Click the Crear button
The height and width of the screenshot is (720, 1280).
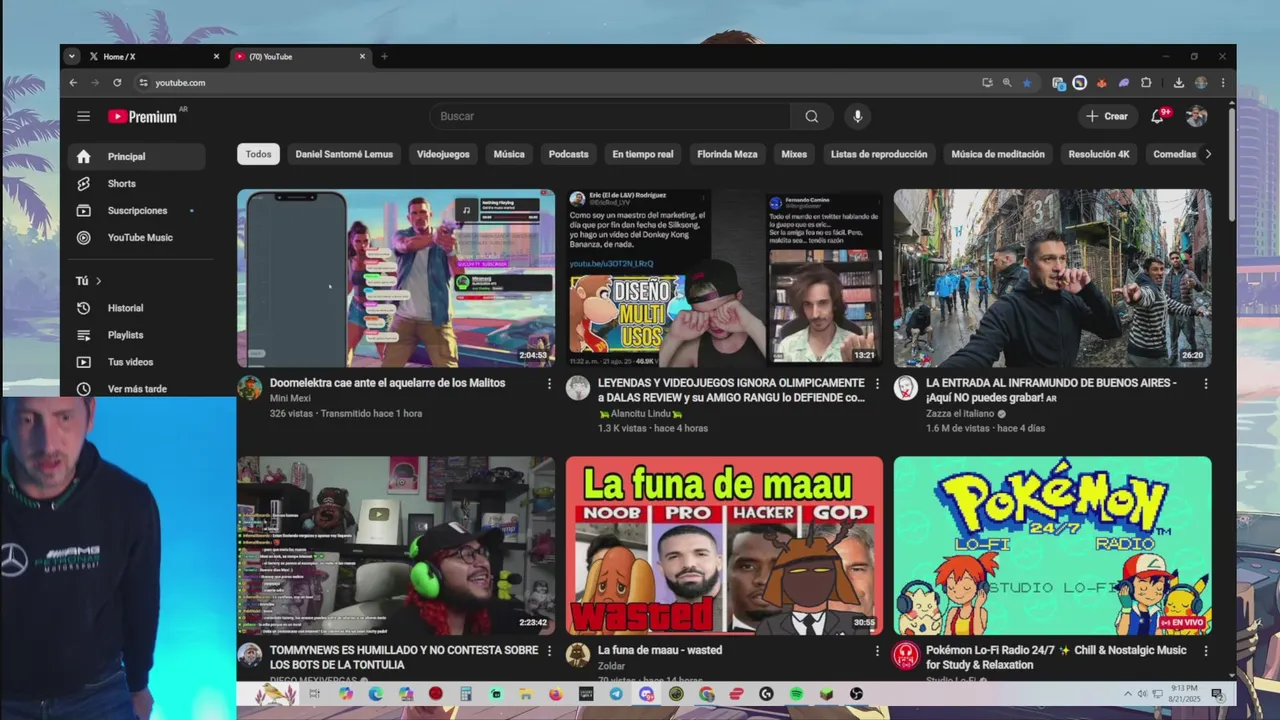click(x=1107, y=116)
